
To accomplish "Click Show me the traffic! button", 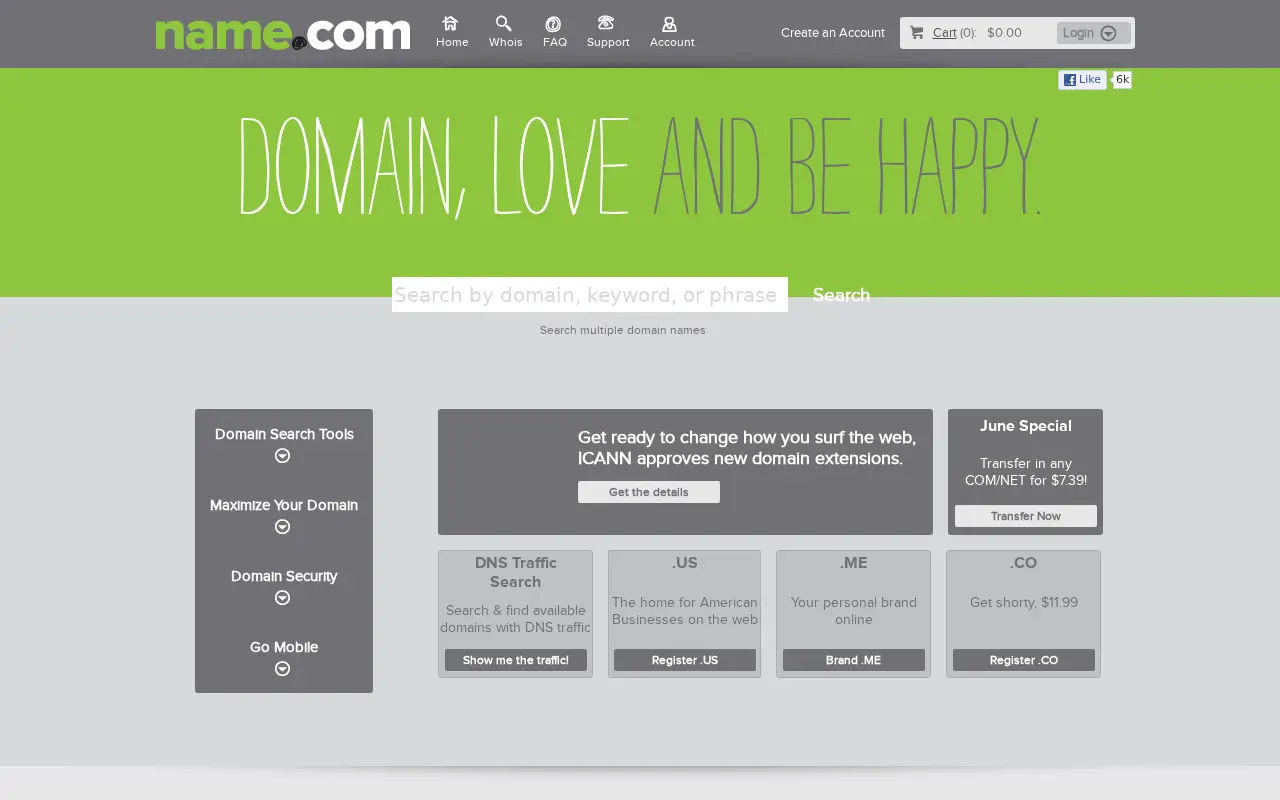I will point(516,660).
